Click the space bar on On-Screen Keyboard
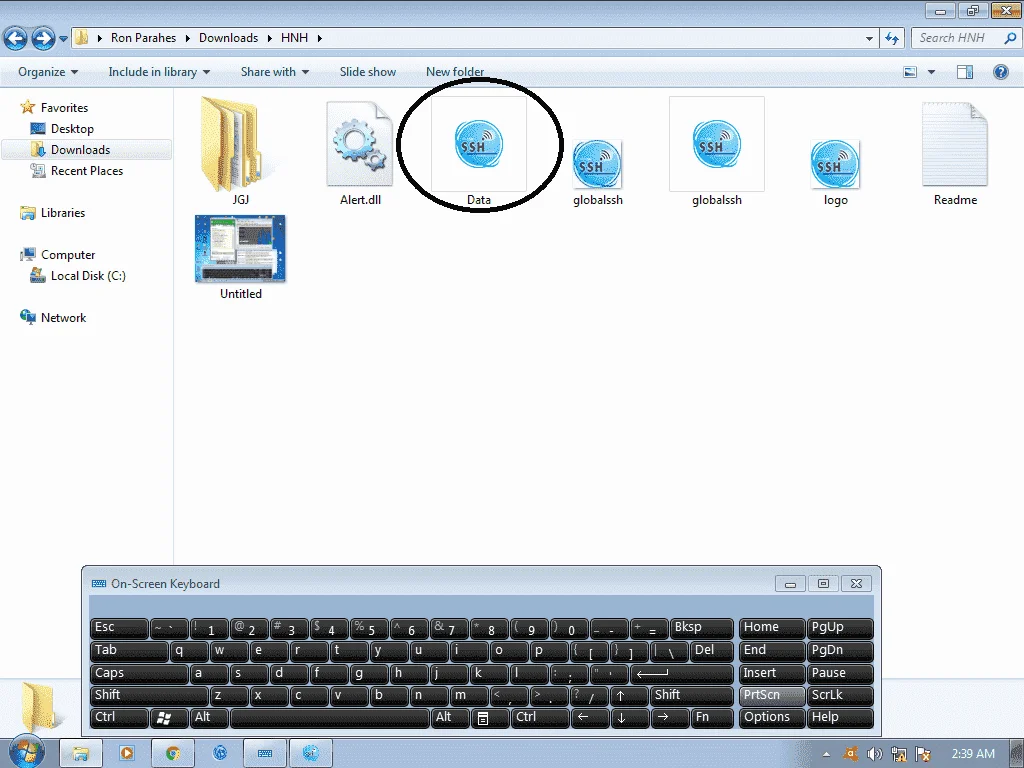This screenshot has width=1024, height=768. (330, 718)
